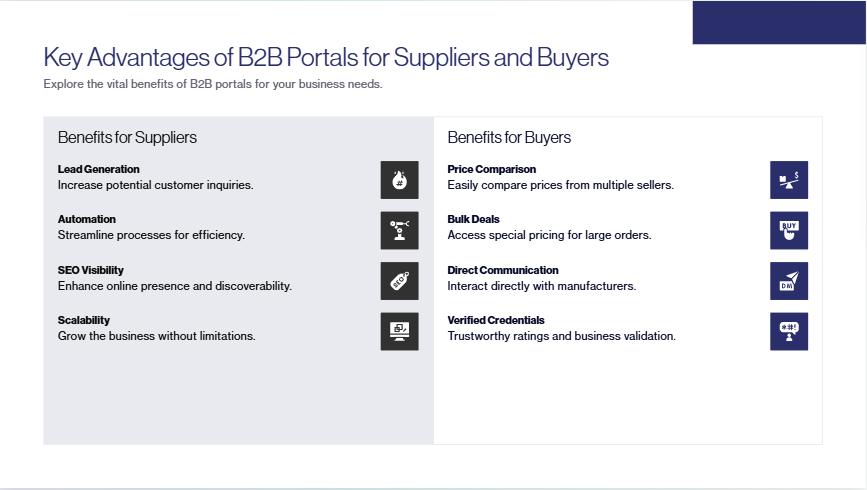Select the slide title about B2B Portals
867x490 pixels.
pyautogui.click(x=326, y=58)
